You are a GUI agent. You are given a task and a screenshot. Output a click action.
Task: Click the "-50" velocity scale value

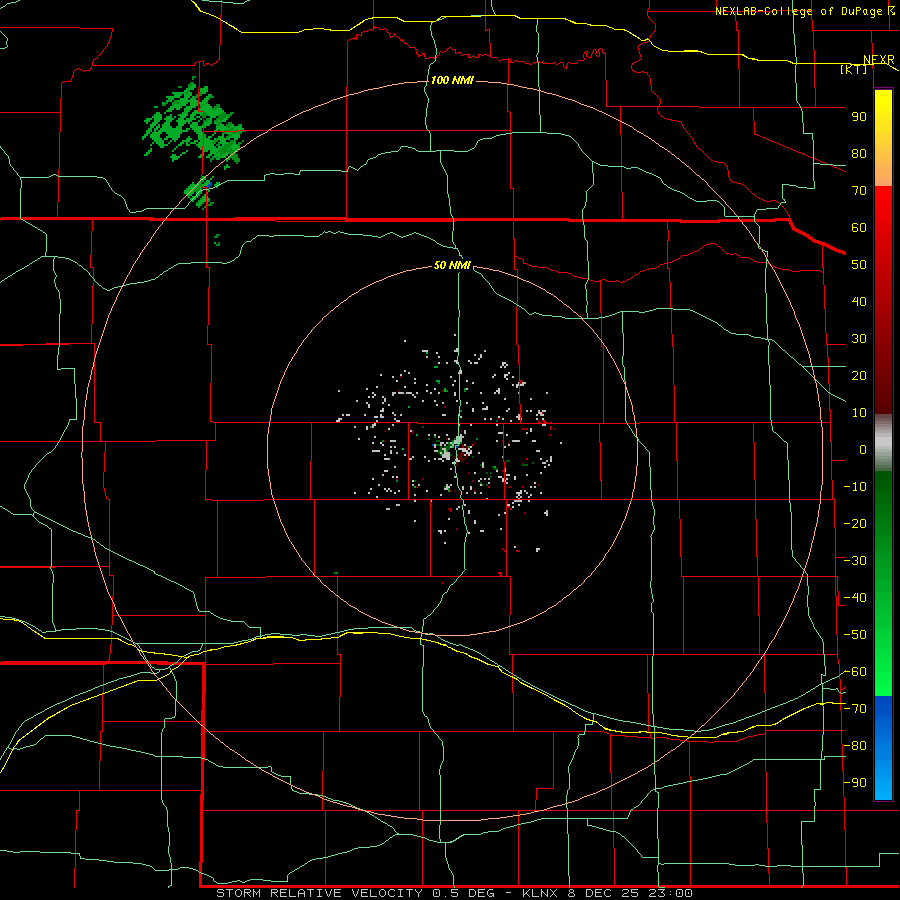pyautogui.click(x=855, y=635)
